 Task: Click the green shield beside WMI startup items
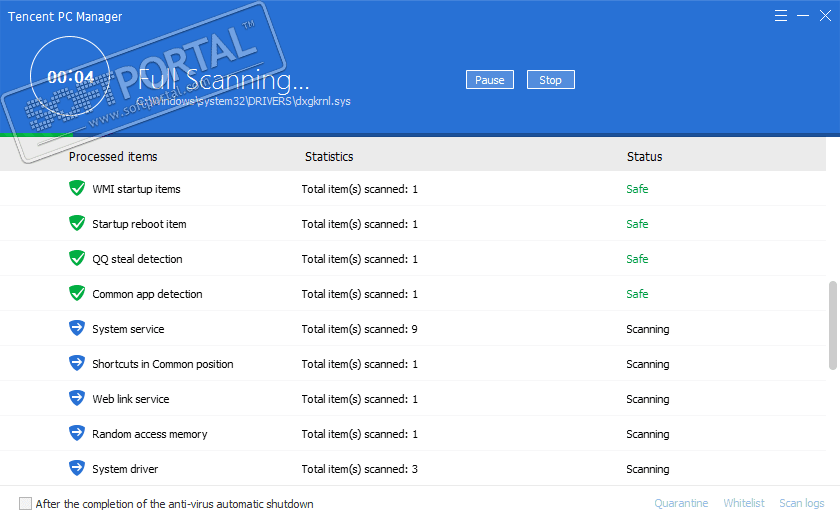[x=77, y=189]
